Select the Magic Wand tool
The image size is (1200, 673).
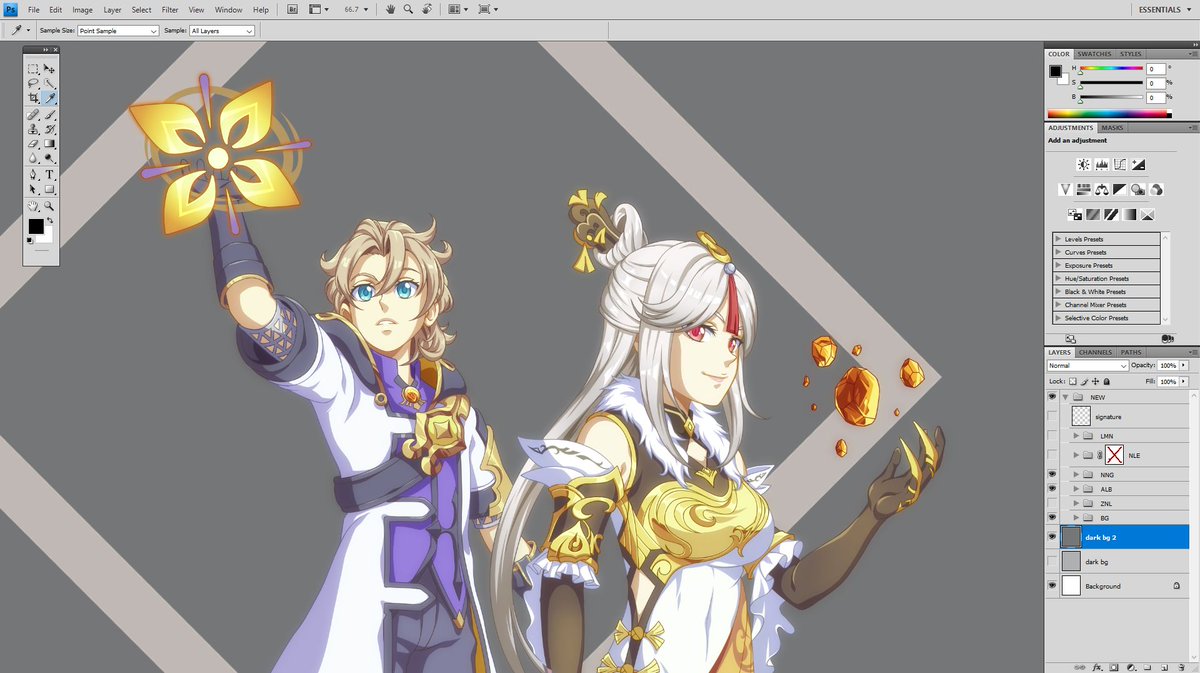pos(49,84)
